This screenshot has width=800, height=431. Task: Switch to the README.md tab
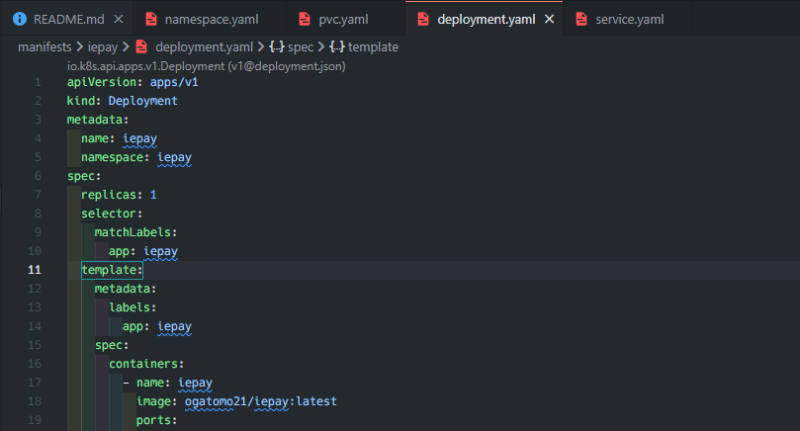tap(68, 19)
